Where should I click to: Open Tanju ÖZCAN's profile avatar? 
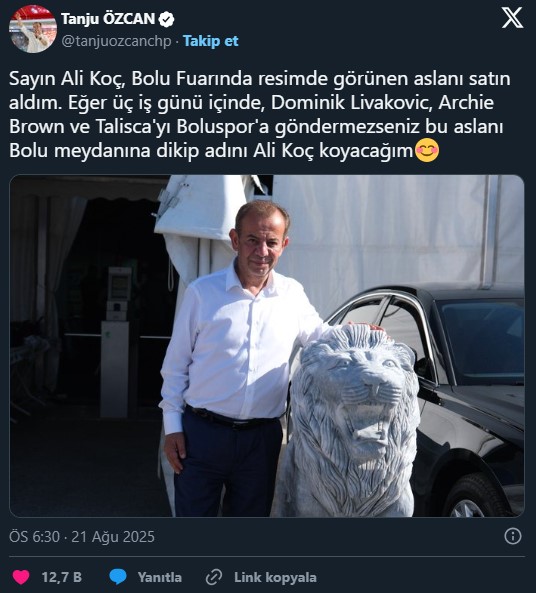pos(33,29)
